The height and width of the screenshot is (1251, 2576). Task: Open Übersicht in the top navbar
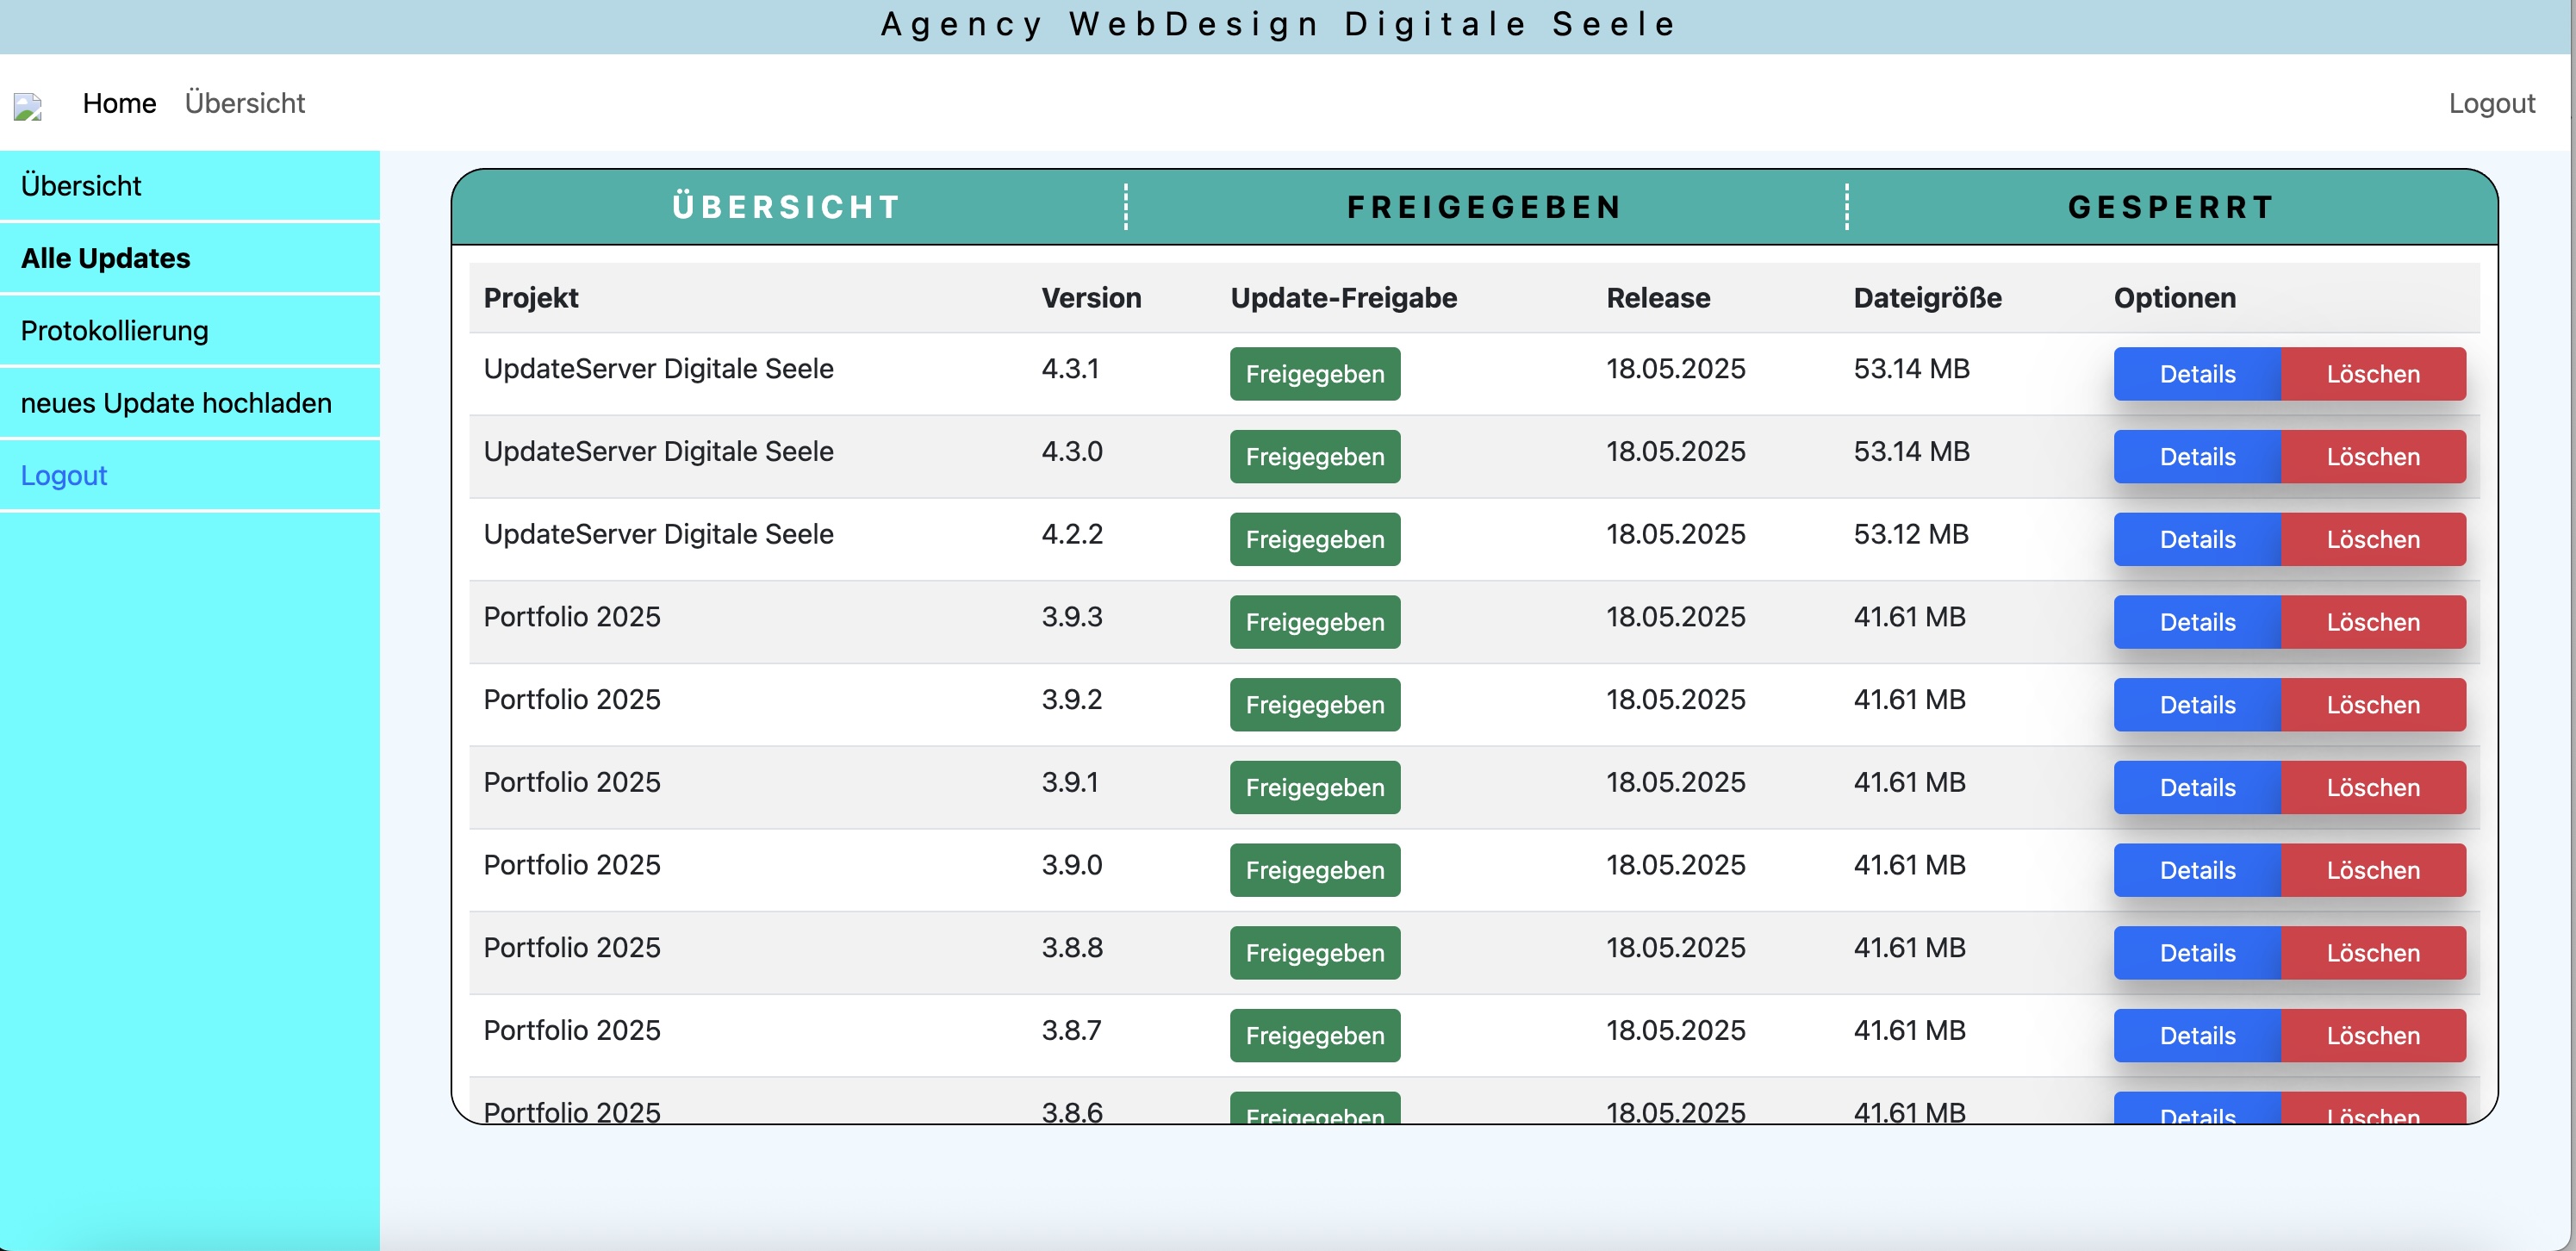tap(244, 103)
